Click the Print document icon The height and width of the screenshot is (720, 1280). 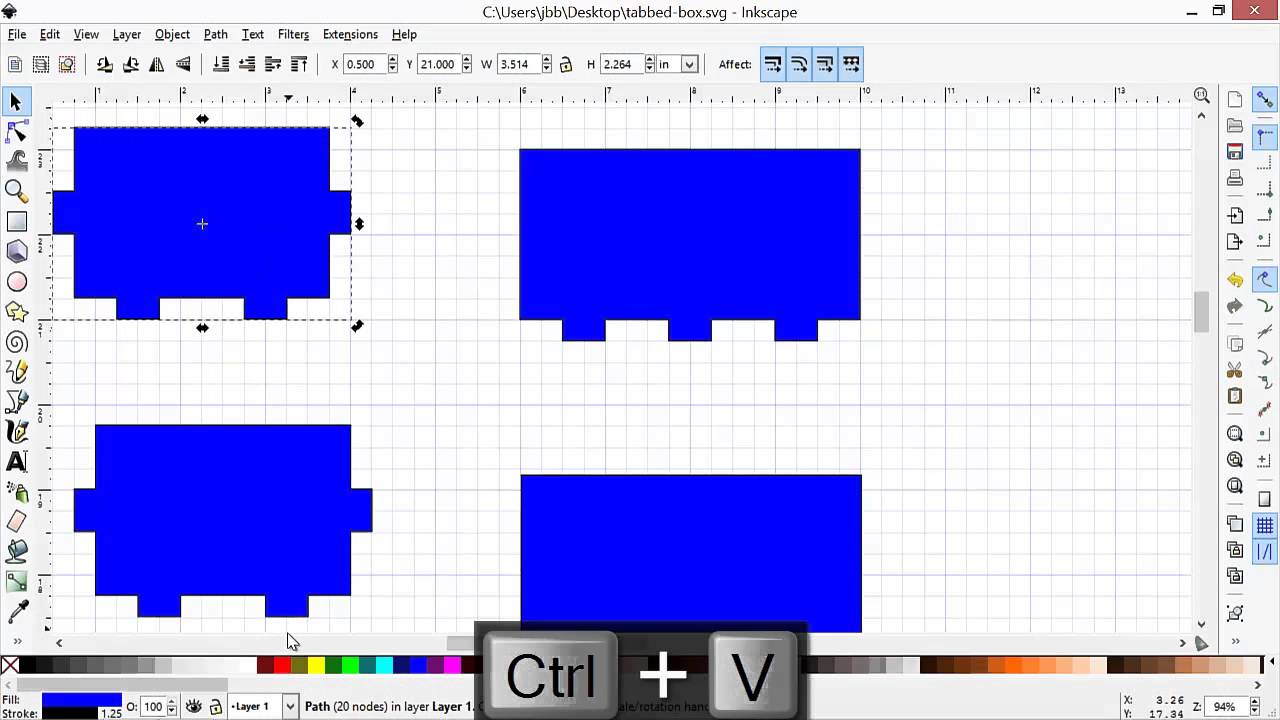click(x=1235, y=179)
